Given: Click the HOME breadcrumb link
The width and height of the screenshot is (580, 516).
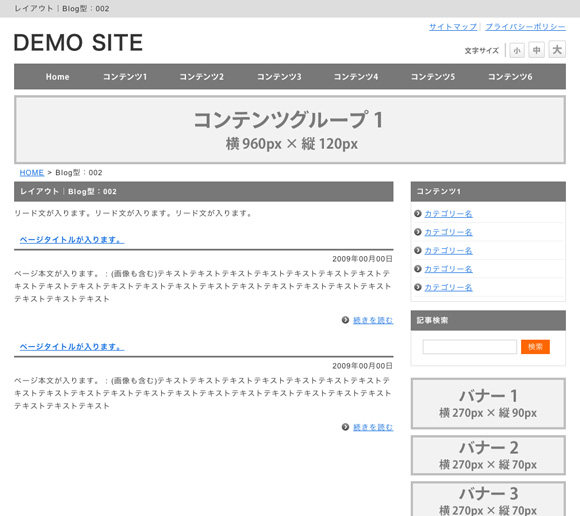Looking at the screenshot, I should point(32,172).
